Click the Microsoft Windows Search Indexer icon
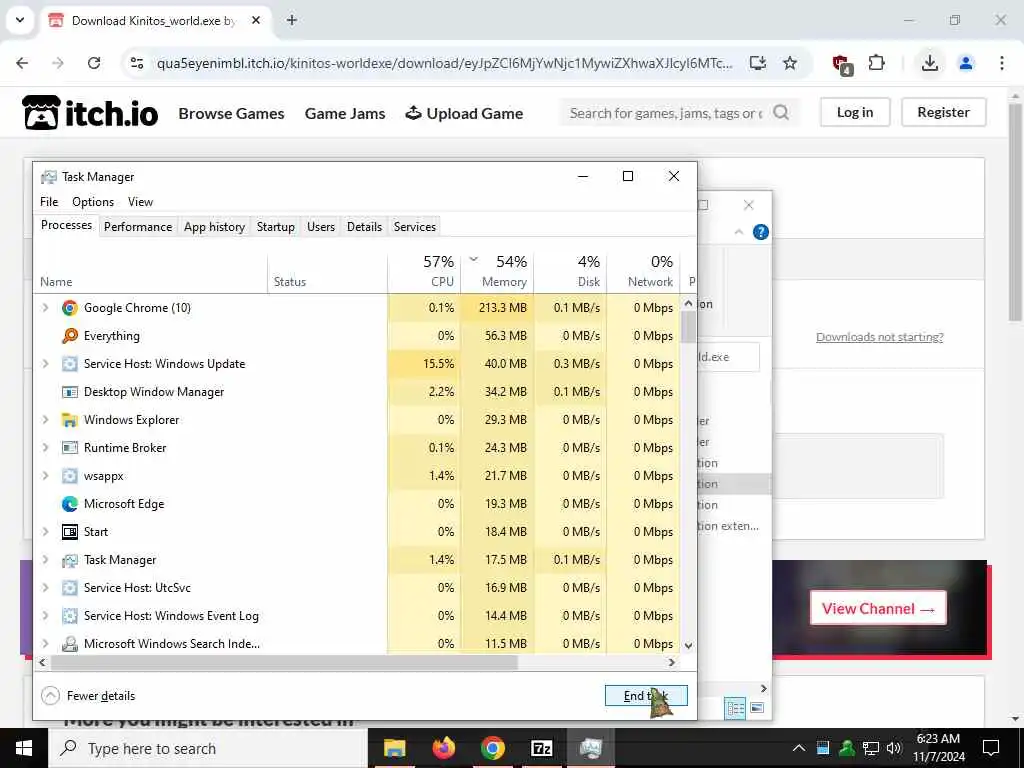 pos(70,644)
